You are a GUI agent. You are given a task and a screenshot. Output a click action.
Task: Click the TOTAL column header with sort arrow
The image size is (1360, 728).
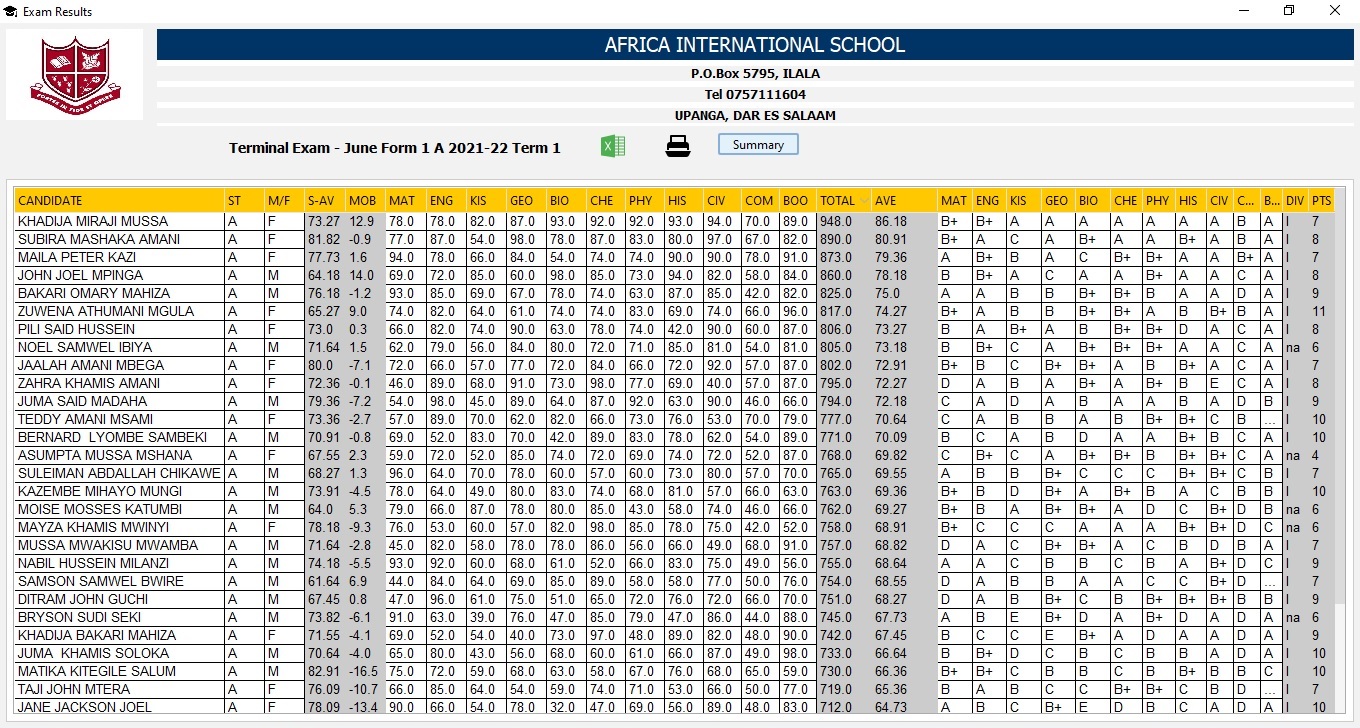pyautogui.click(x=844, y=200)
